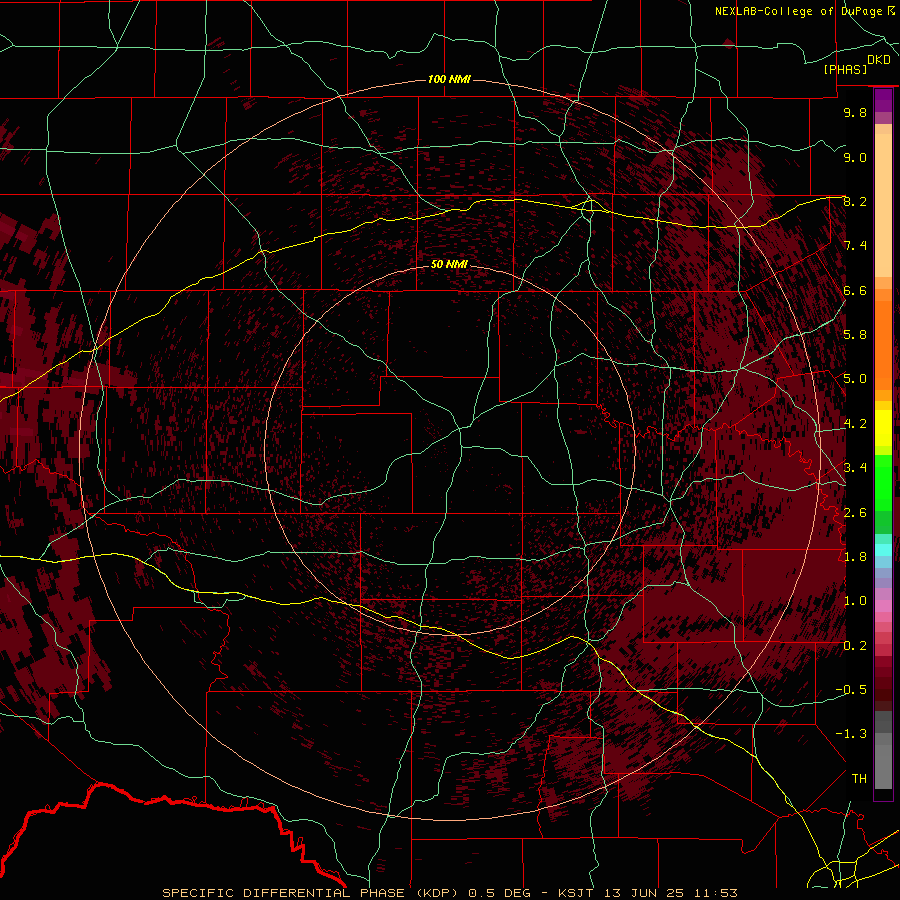Click the 5.8 value on color scale

pos(855,334)
